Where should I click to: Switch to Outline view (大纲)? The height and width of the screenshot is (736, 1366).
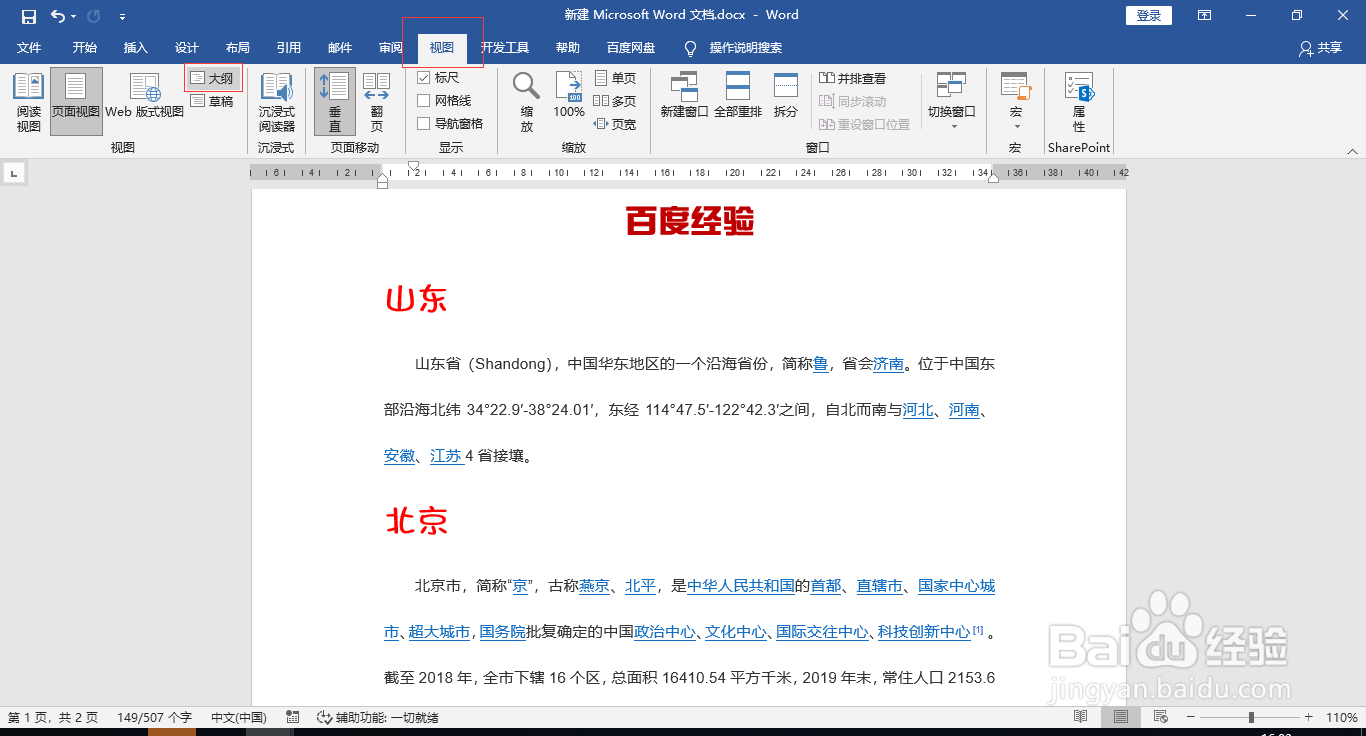pos(212,78)
